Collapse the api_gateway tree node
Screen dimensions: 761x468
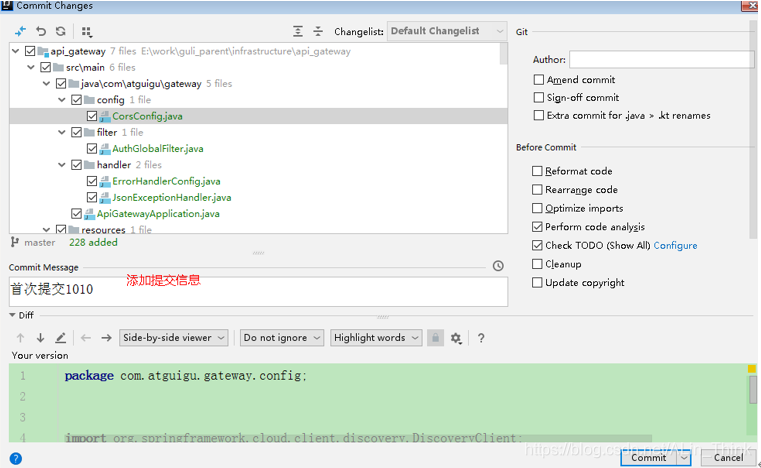(16, 51)
